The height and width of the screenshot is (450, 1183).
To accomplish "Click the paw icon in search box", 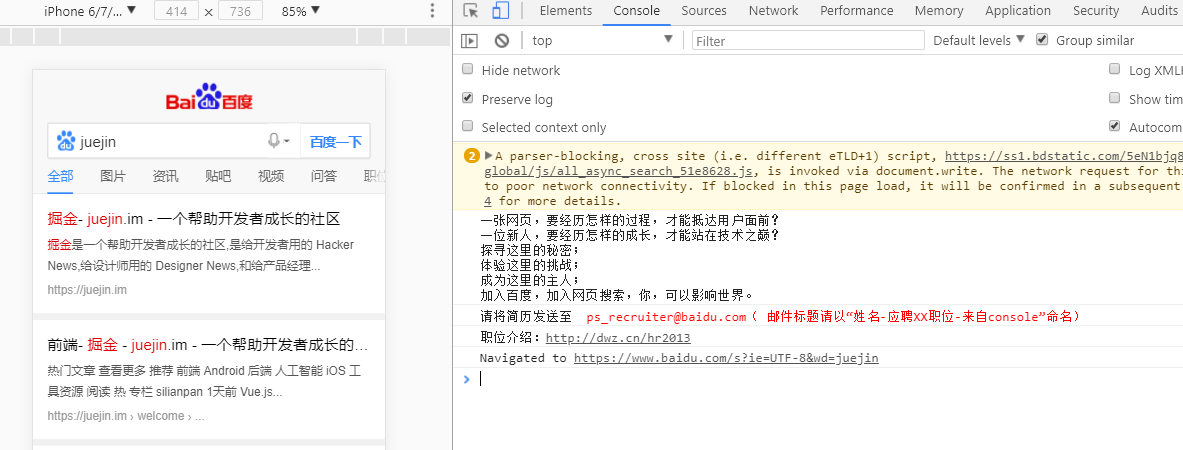I will 66,140.
